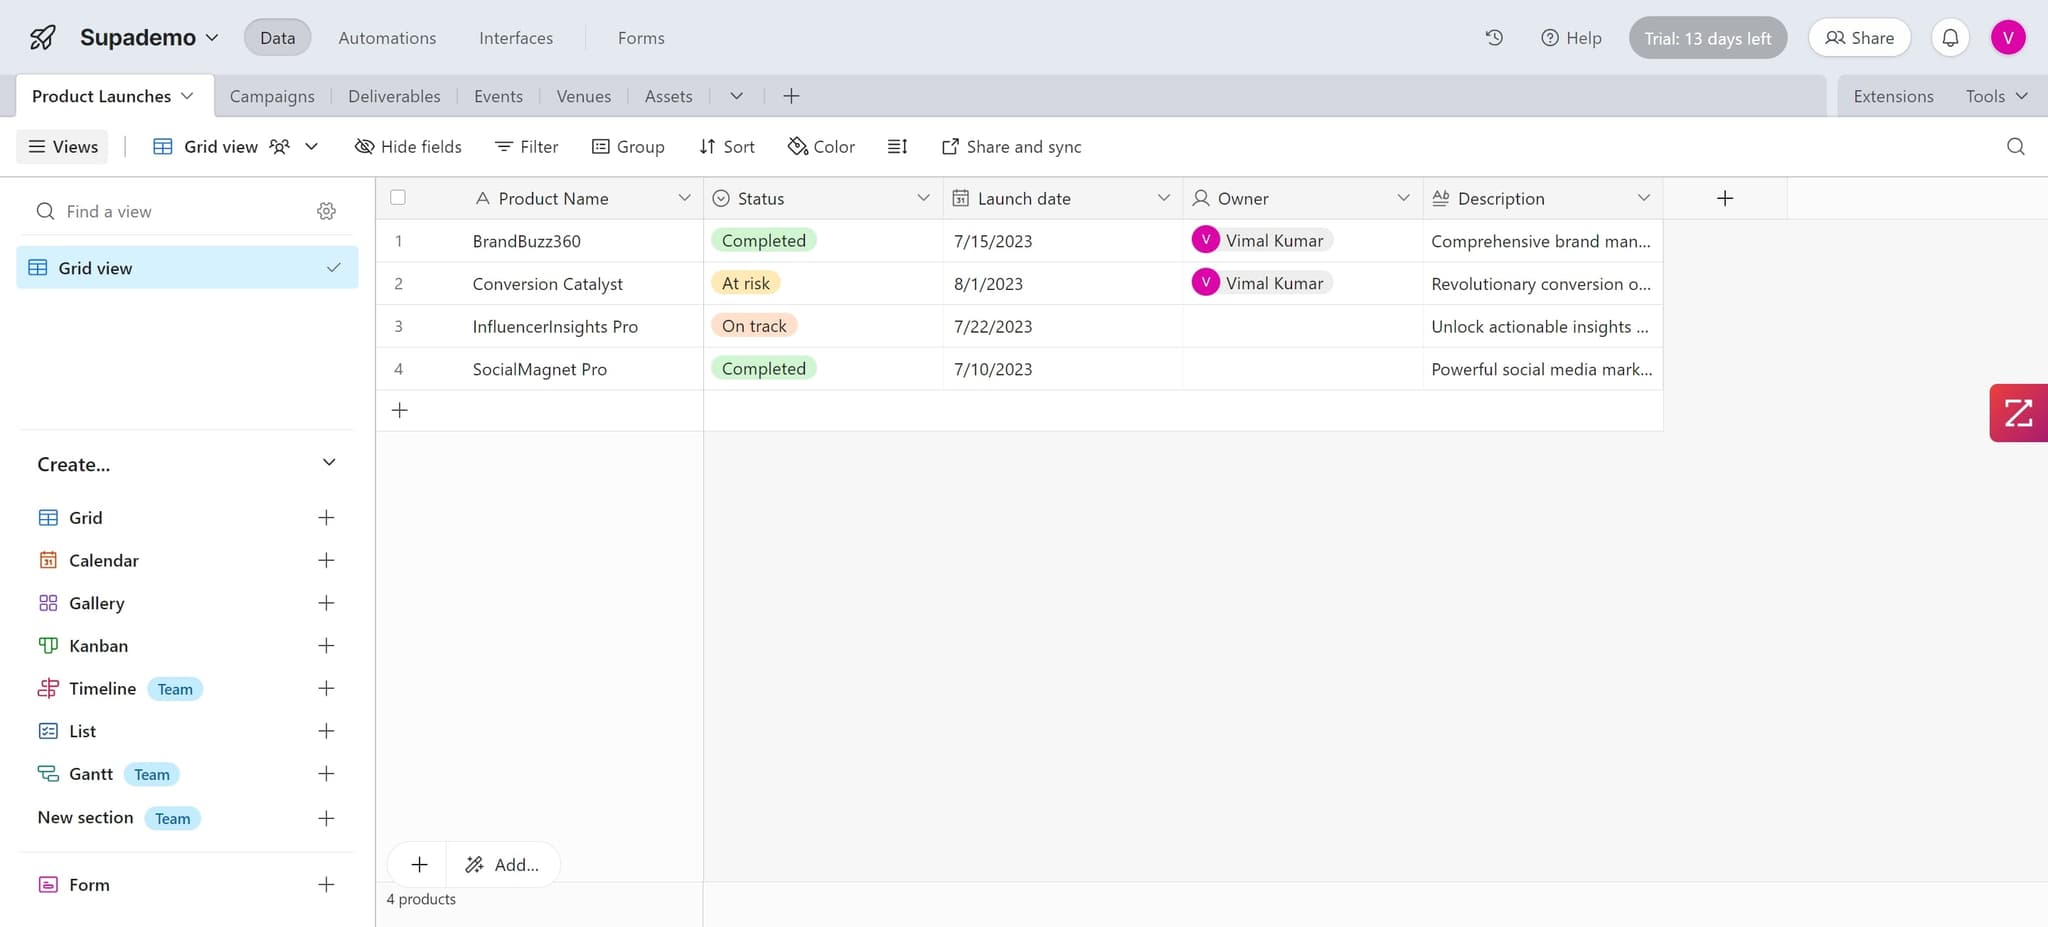Collapse the Create section
Image resolution: width=2048 pixels, height=927 pixels.
pos(329,463)
